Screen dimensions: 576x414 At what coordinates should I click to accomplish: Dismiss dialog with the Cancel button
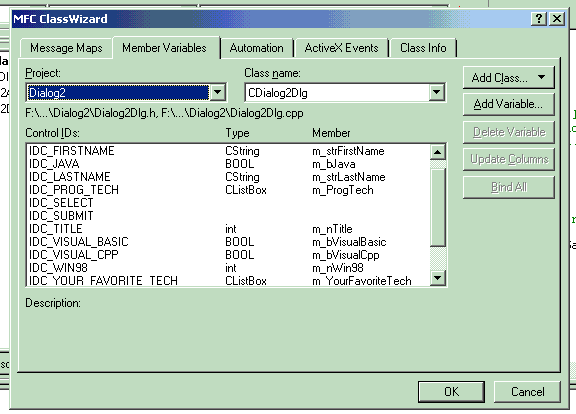pos(527,392)
